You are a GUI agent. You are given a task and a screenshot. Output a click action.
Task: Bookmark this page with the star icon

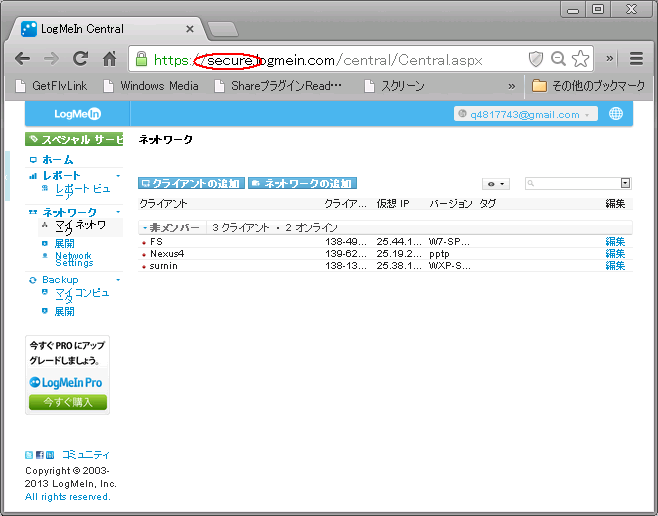coord(581,59)
